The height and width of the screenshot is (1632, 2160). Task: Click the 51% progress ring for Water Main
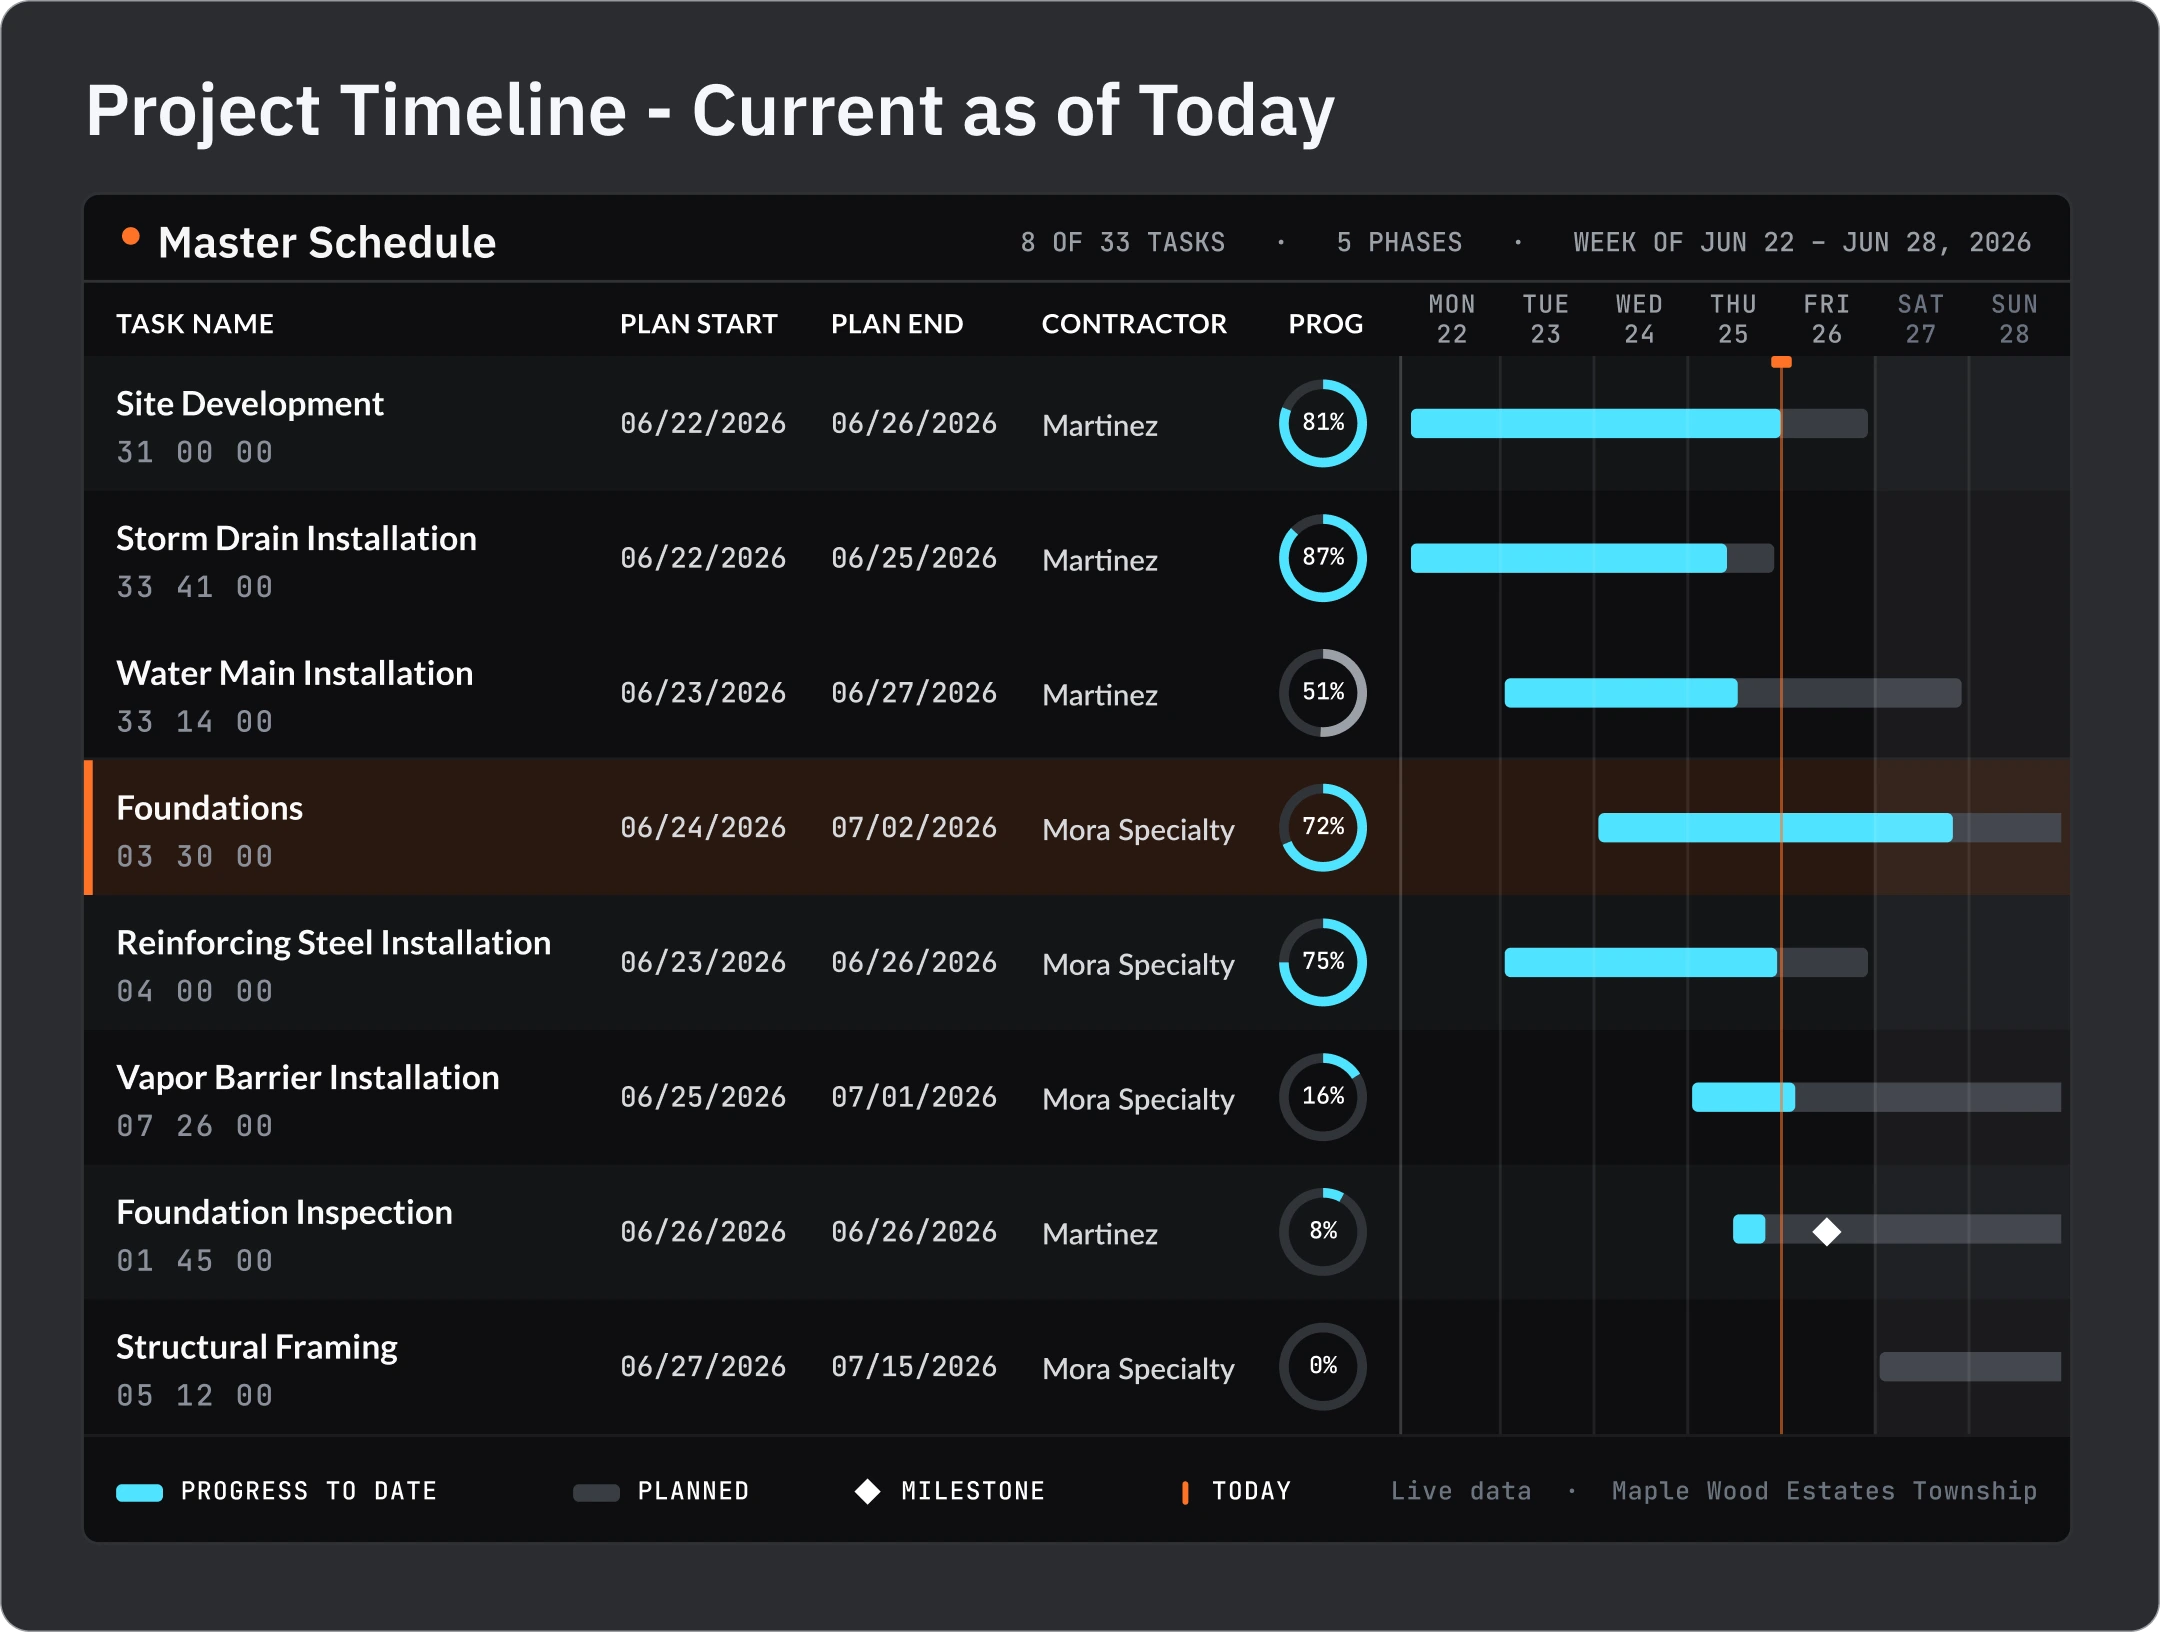pos(1322,693)
